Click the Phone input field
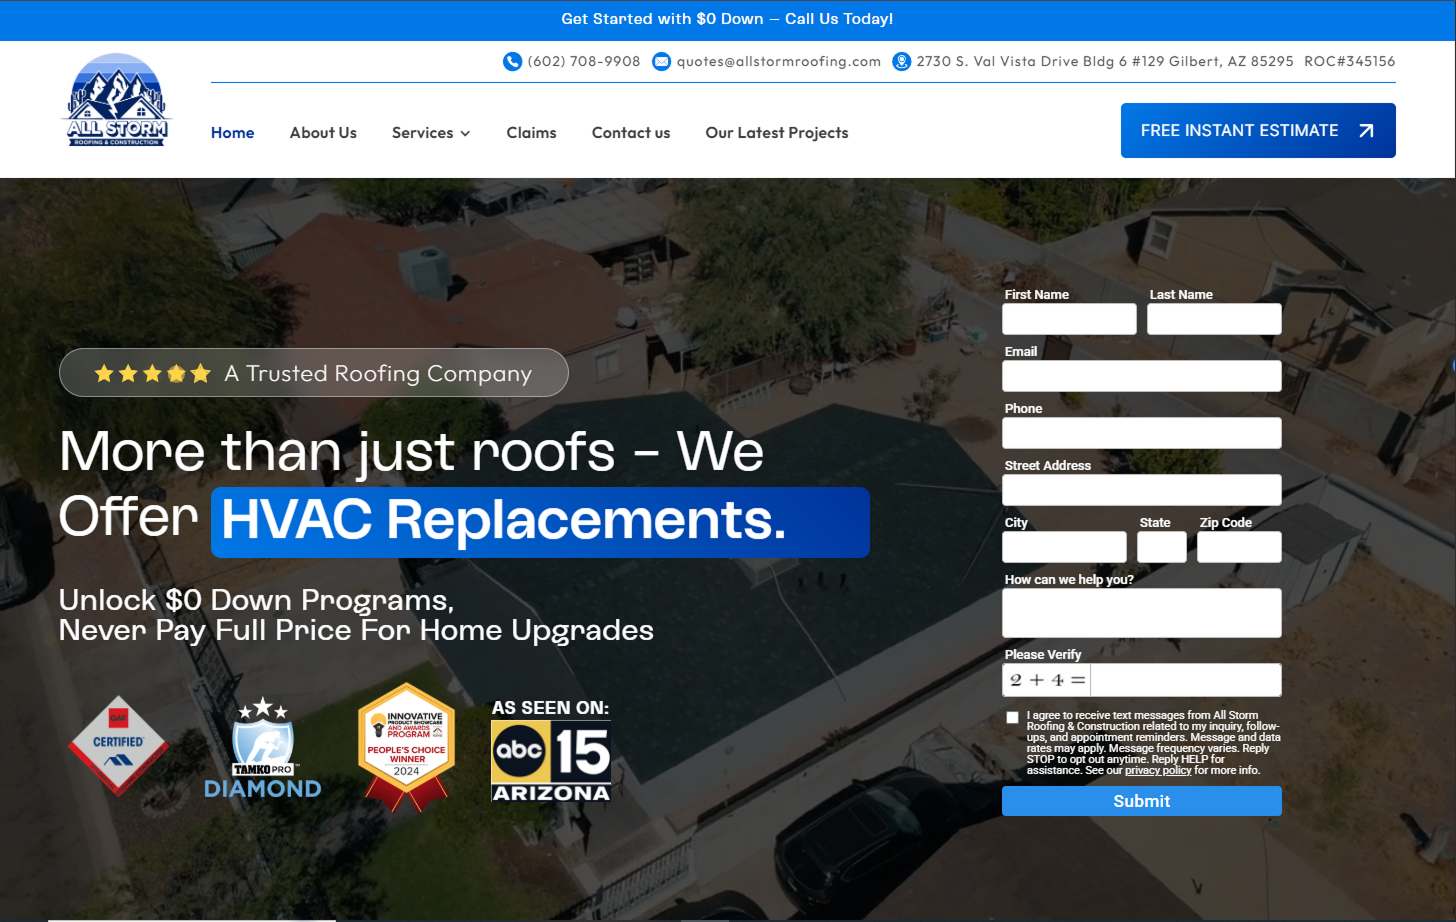The height and width of the screenshot is (922, 1456). tap(1142, 433)
